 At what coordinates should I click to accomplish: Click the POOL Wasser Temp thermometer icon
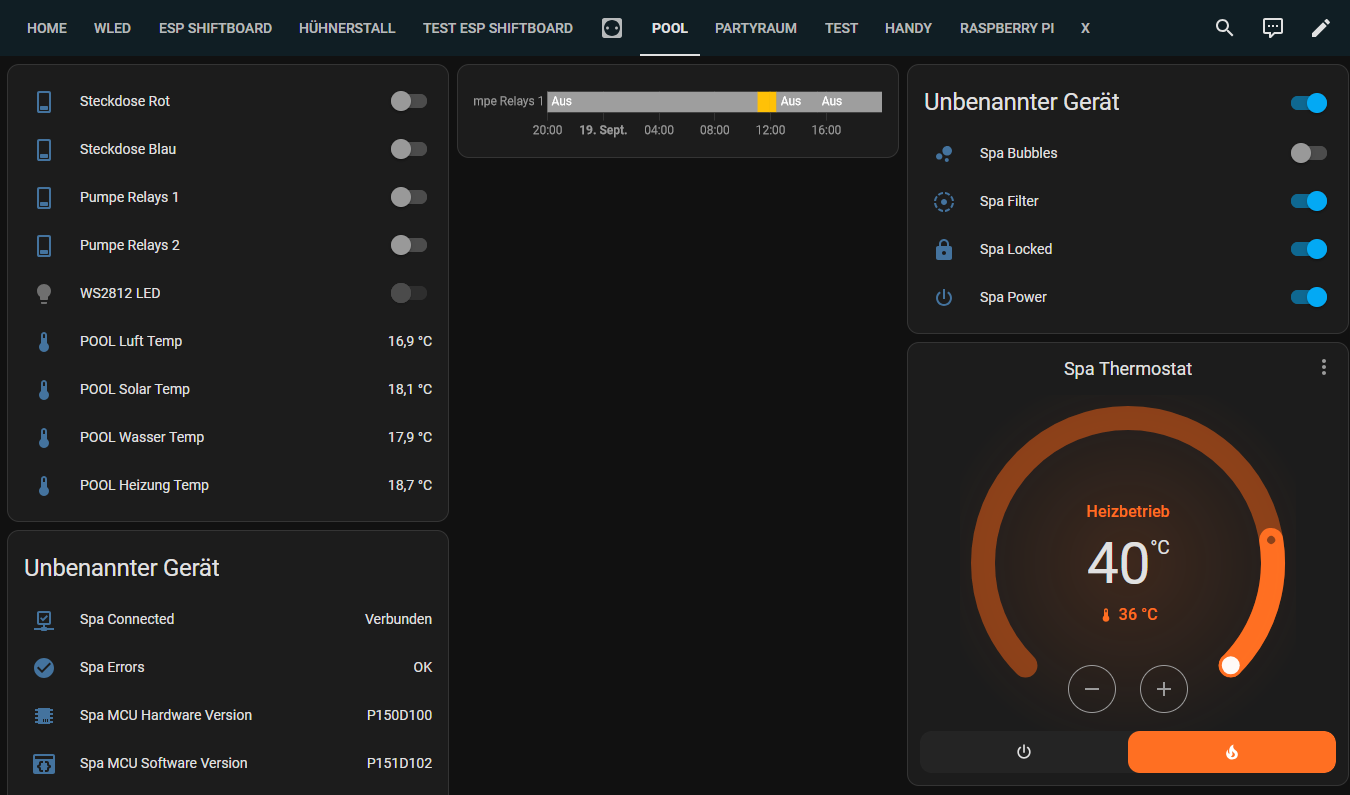click(43, 437)
